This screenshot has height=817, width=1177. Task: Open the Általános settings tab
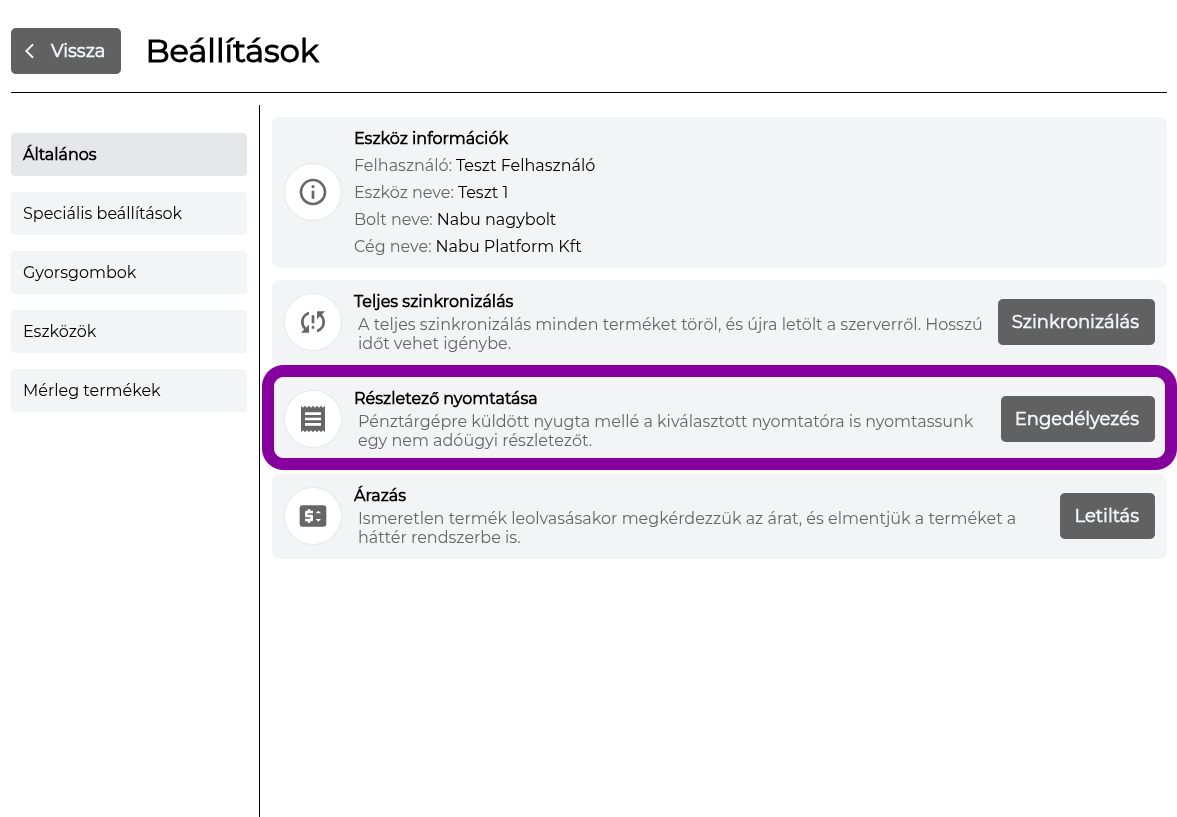pyautogui.click(x=129, y=155)
